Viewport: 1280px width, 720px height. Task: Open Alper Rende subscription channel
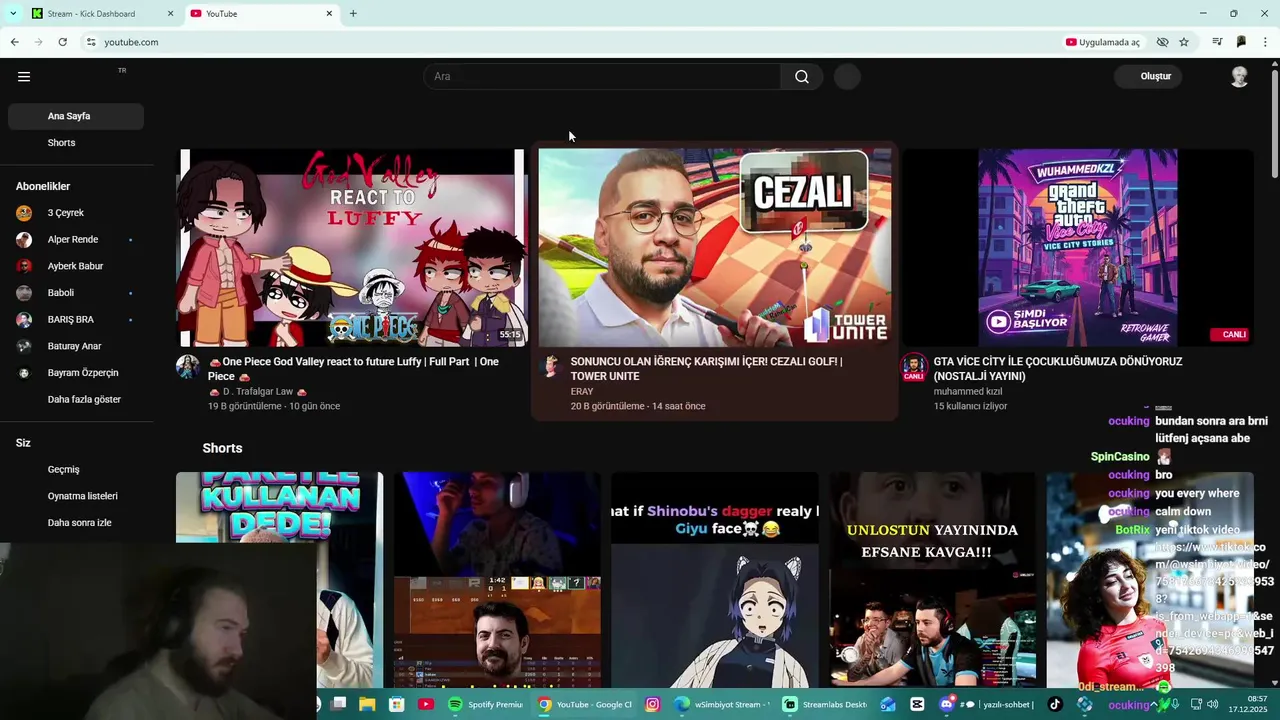tap(76, 240)
